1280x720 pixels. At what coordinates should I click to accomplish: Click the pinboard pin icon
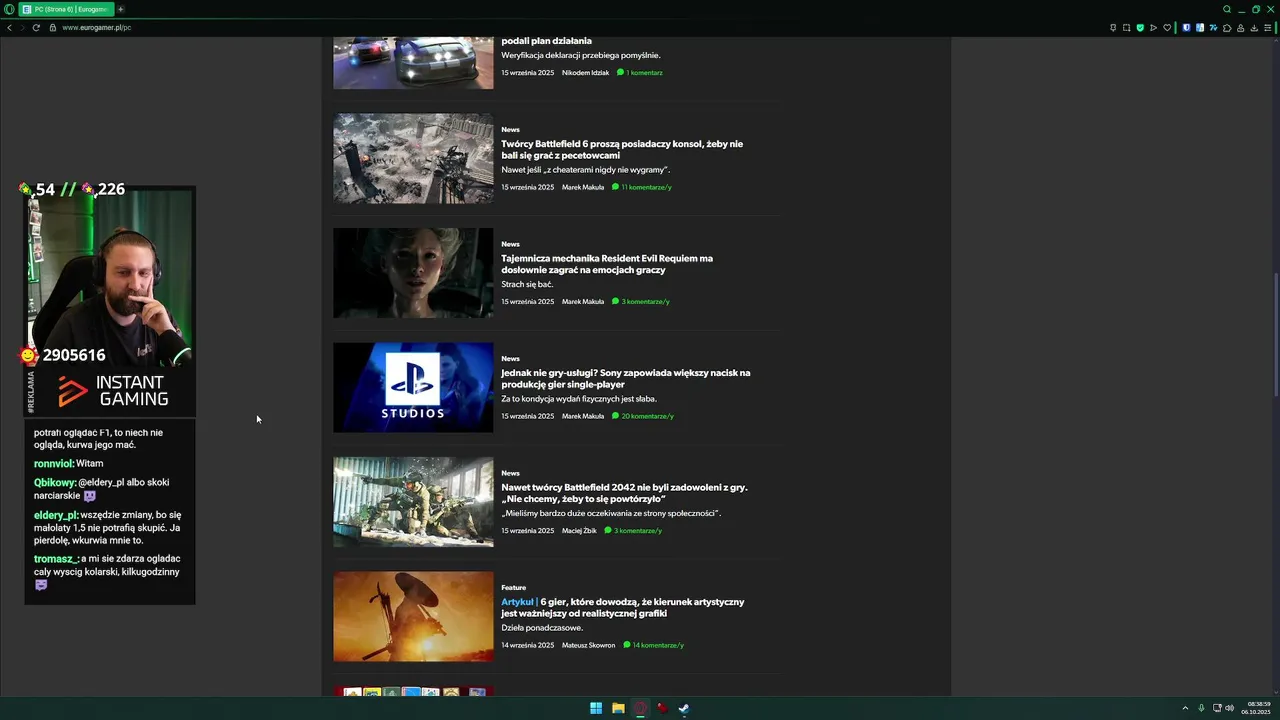click(x=1113, y=27)
